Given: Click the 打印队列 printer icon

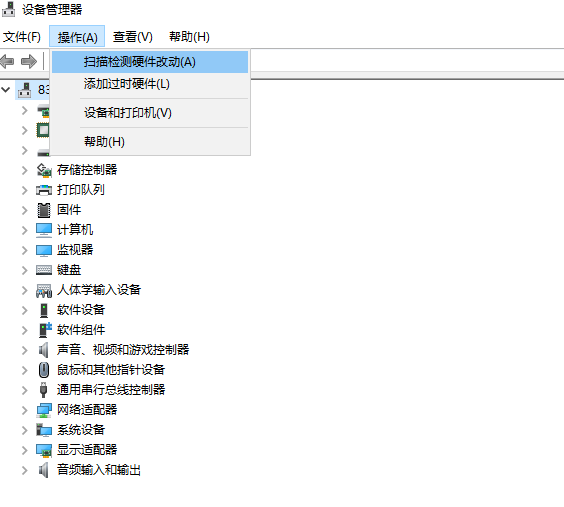Looking at the screenshot, I should click(44, 190).
